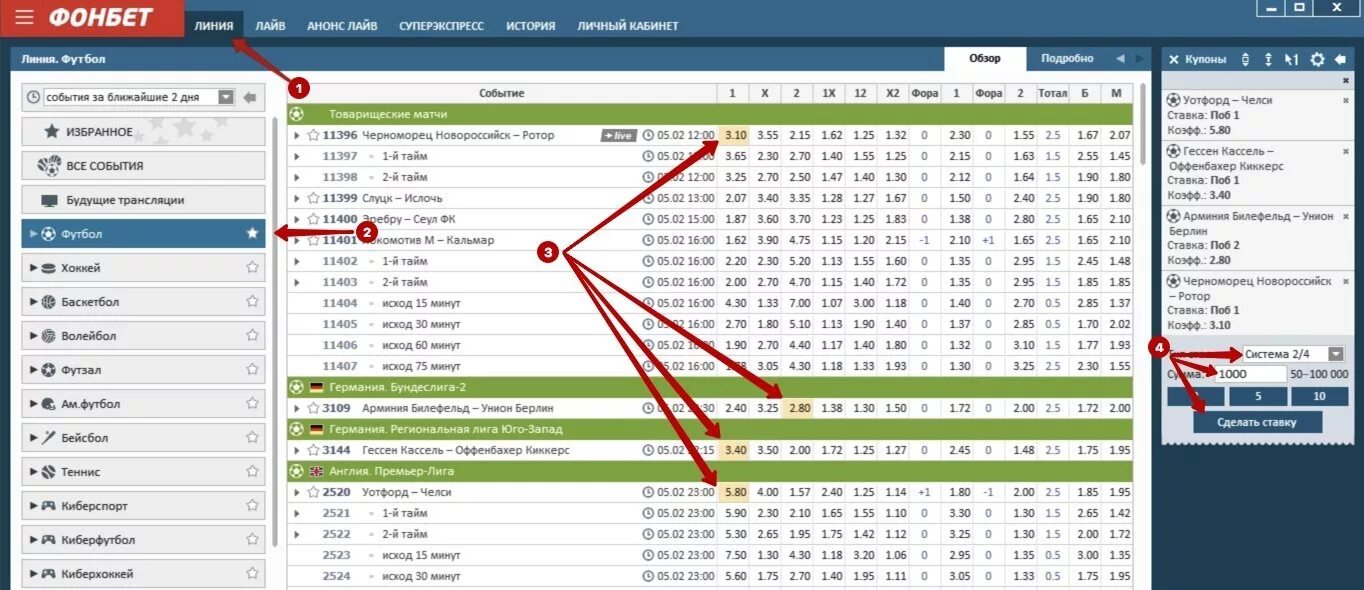Click the Будущие трансляции button
This screenshot has height=590, width=1364.
[x=143, y=199]
